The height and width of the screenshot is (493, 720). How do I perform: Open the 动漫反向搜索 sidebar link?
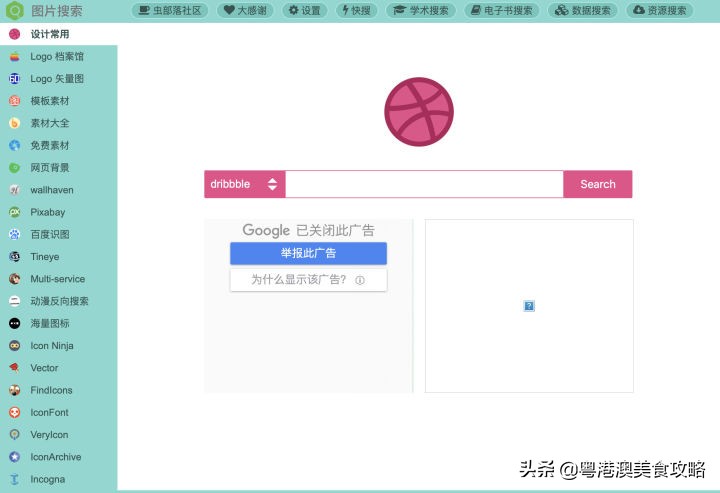coord(59,301)
